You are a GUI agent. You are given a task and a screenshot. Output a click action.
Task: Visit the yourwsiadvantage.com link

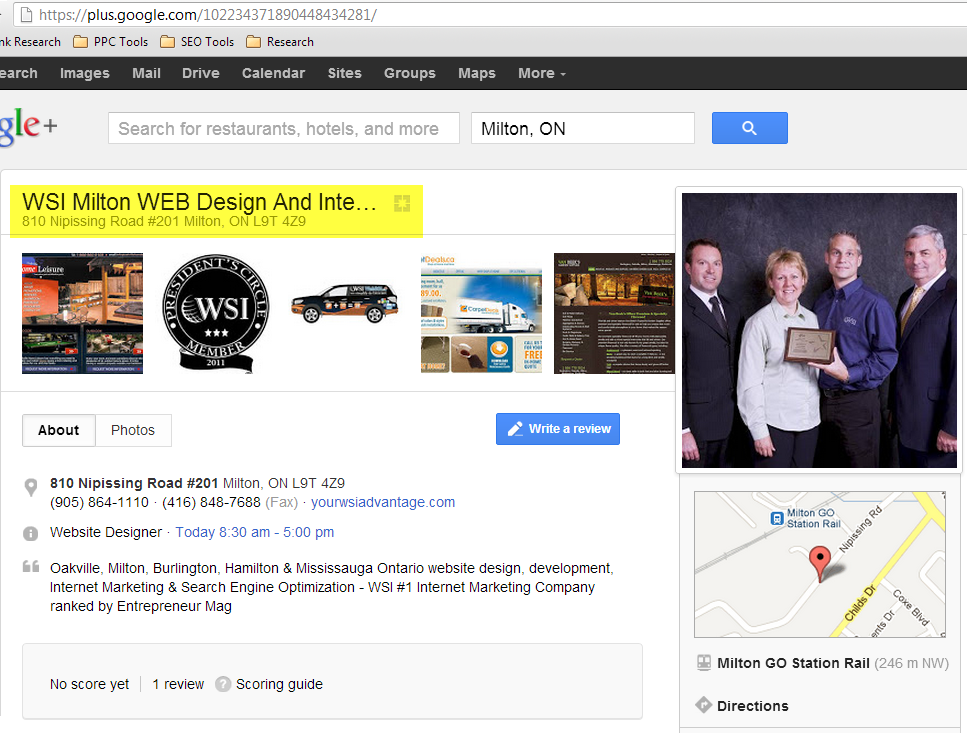(383, 502)
